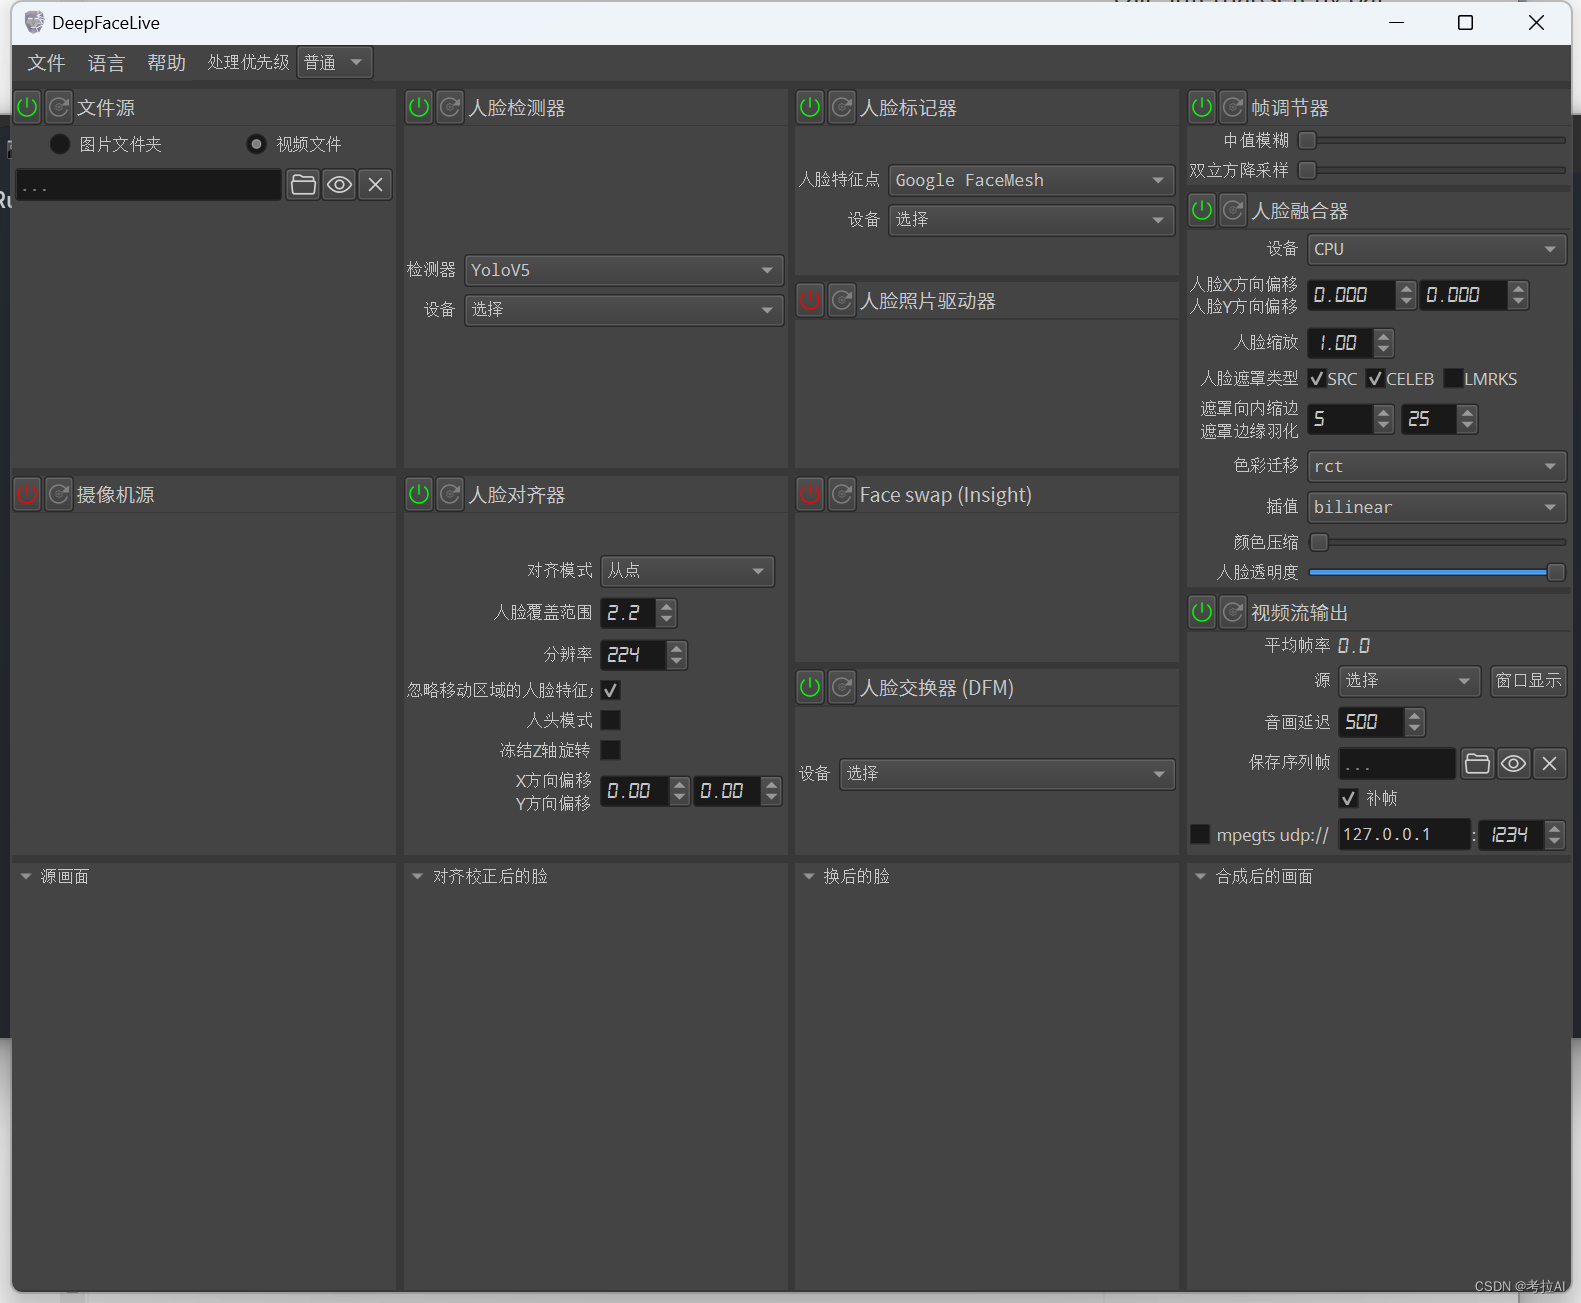Reset 人脸检测器 module settings
The width and height of the screenshot is (1581, 1303).
click(451, 107)
